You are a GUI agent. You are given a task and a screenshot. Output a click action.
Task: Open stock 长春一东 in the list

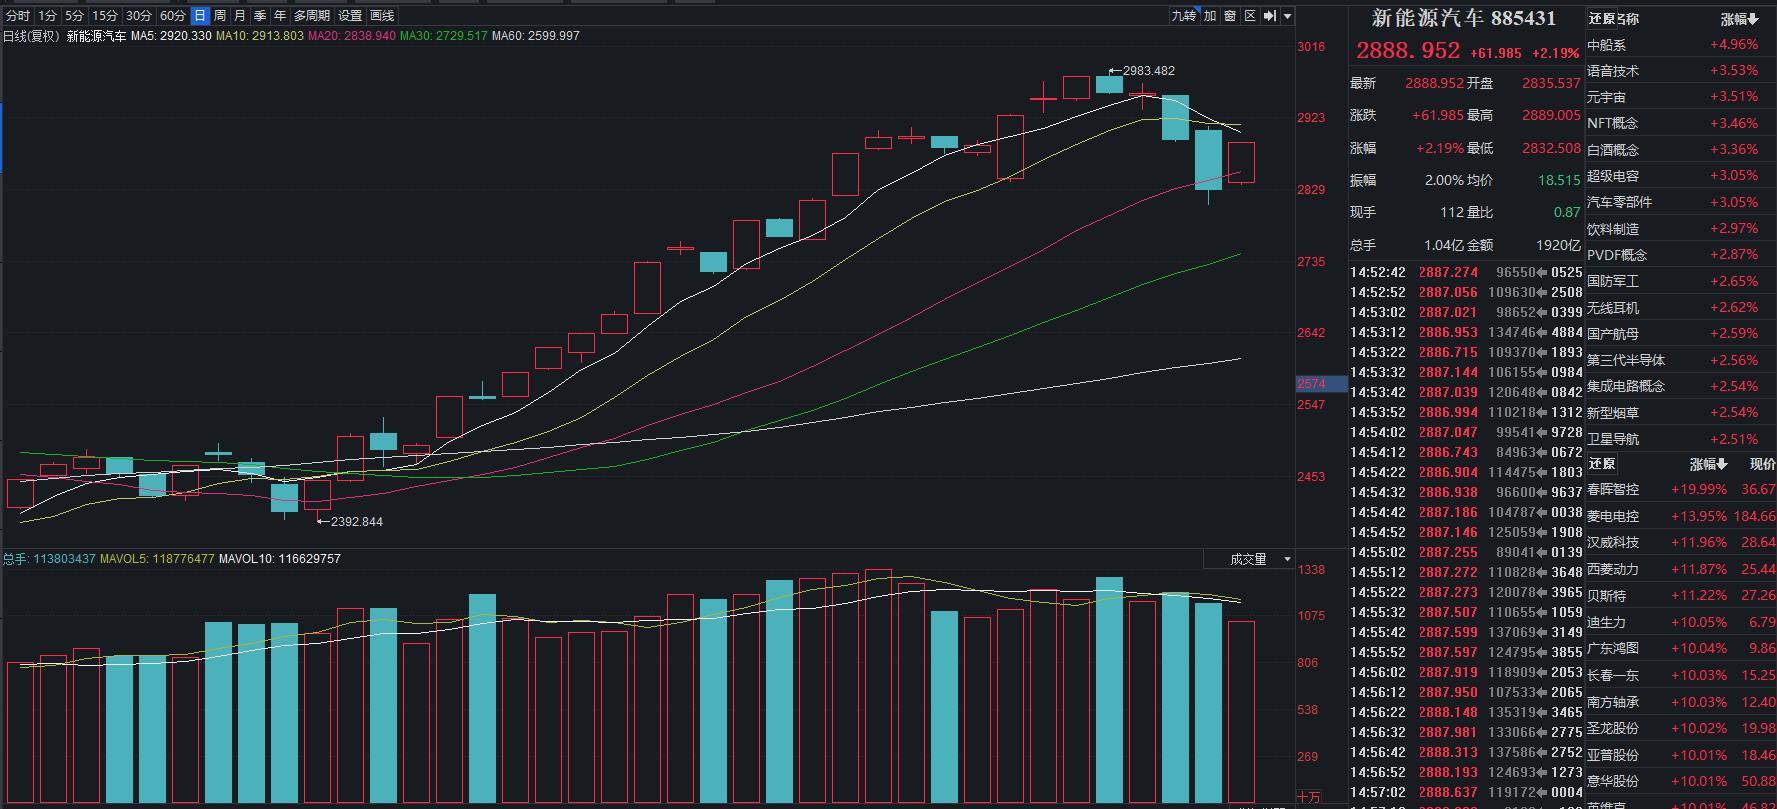1680,676
